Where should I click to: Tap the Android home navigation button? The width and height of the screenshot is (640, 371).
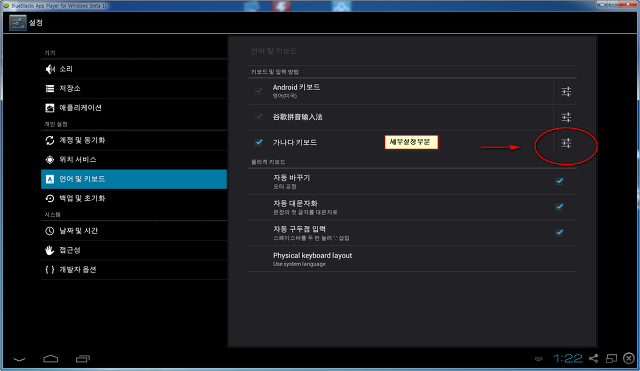click(x=51, y=359)
